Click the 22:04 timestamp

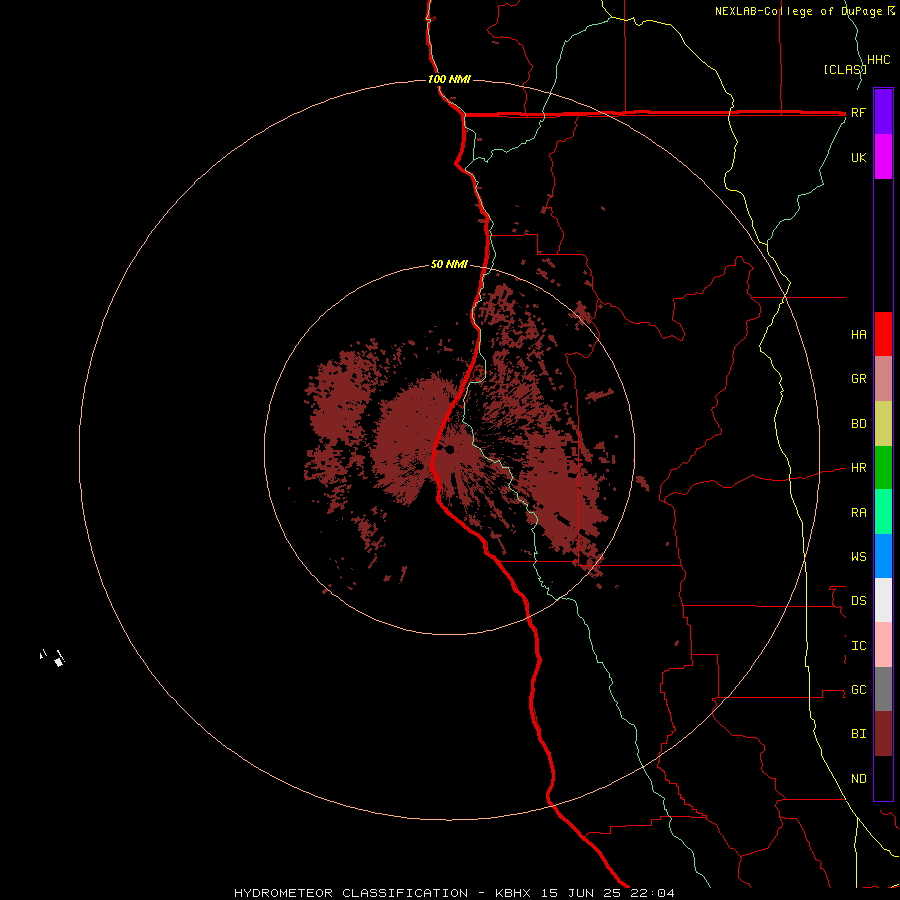point(652,893)
